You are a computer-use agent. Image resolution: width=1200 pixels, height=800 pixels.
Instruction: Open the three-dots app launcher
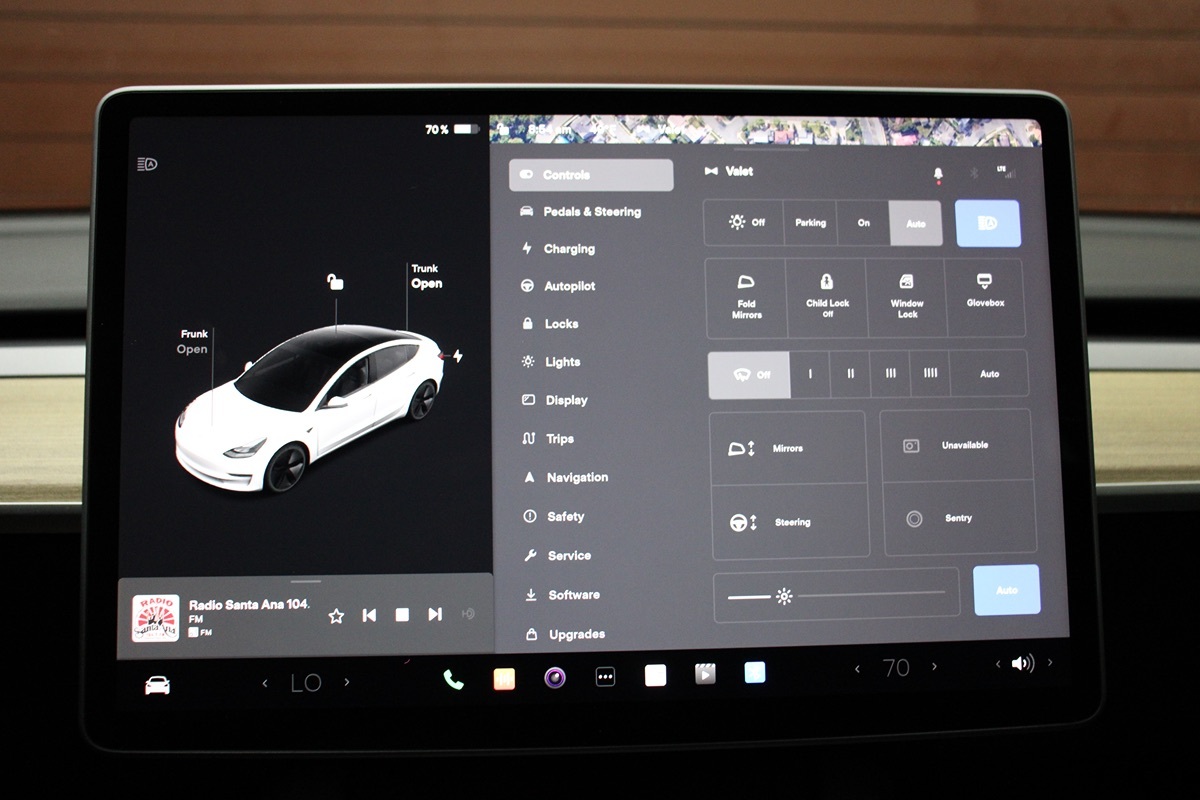click(x=605, y=677)
